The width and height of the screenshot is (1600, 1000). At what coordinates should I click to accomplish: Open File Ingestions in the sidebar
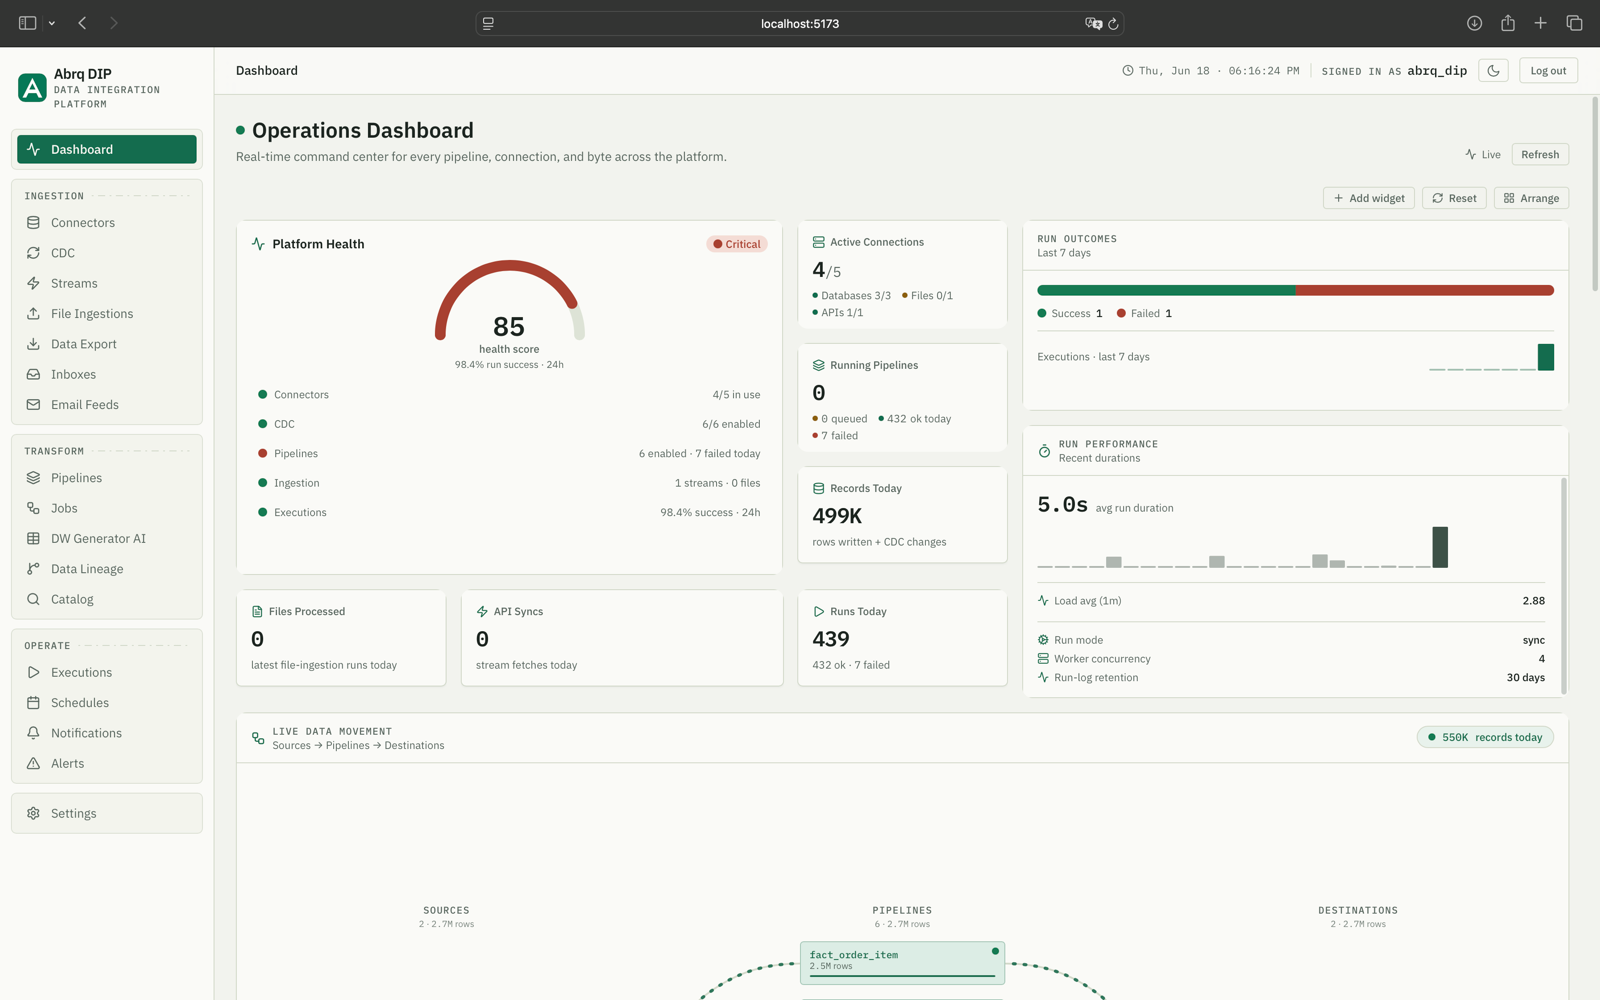click(x=107, y=314)
